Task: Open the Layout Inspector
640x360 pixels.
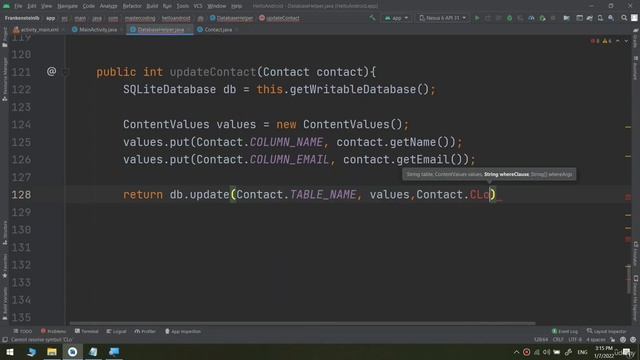Action: (x=607, y=331)
